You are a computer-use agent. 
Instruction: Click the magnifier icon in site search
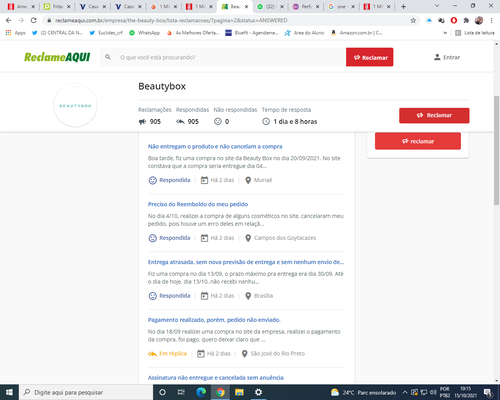(x=108, y=57)
